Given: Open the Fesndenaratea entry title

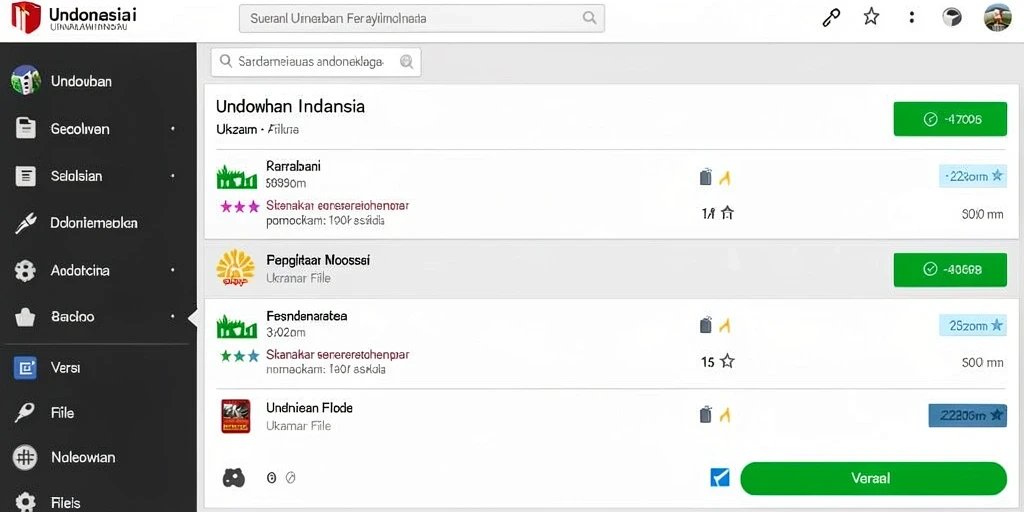Looking at the screenshot, I should tap(306, 316).
